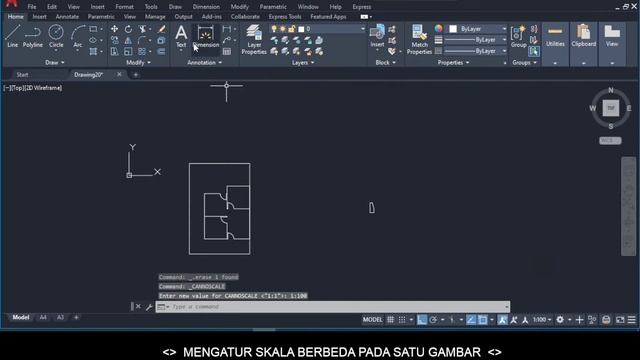Open the workspace switching gear menu
The image size is (640, 360).
tap(560, 320)
